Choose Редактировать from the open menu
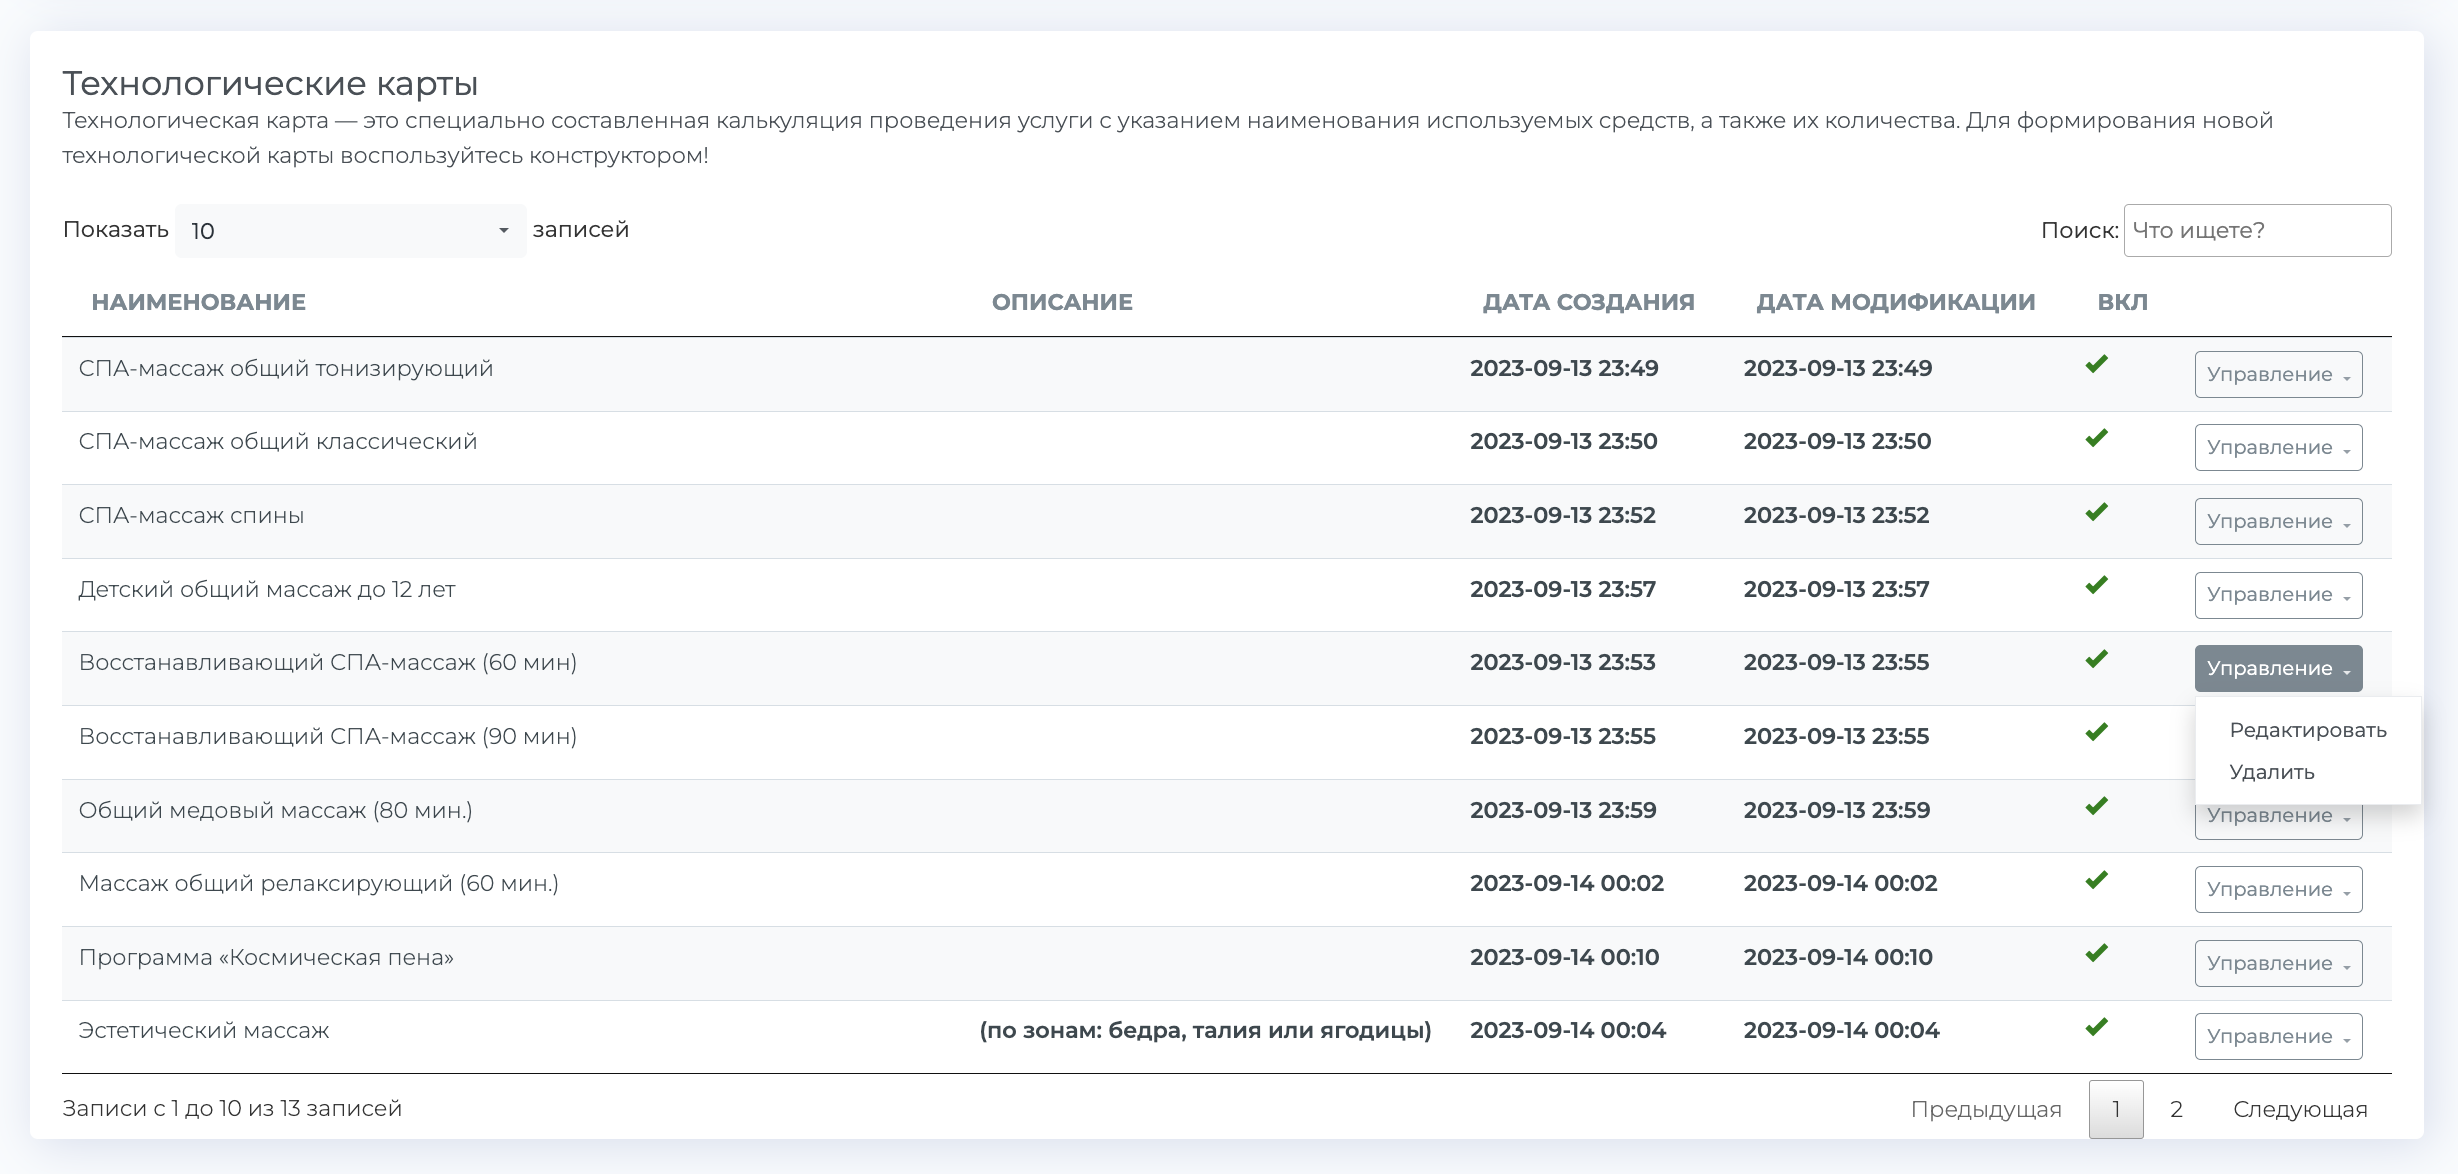 click(x=2307, y=730)
